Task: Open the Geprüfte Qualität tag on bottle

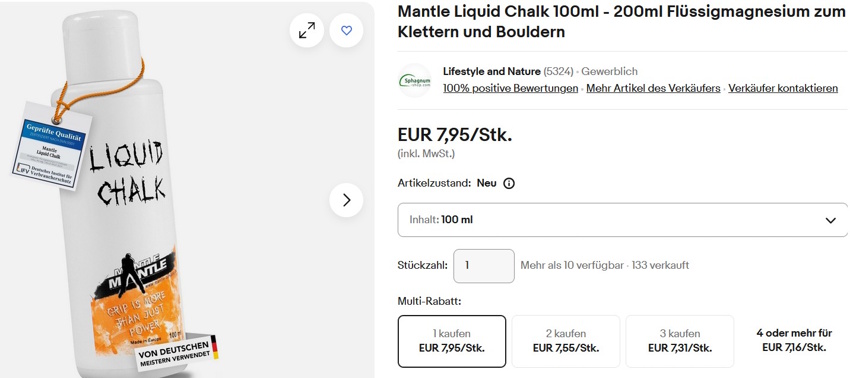Action: click(x=50, y=146)
